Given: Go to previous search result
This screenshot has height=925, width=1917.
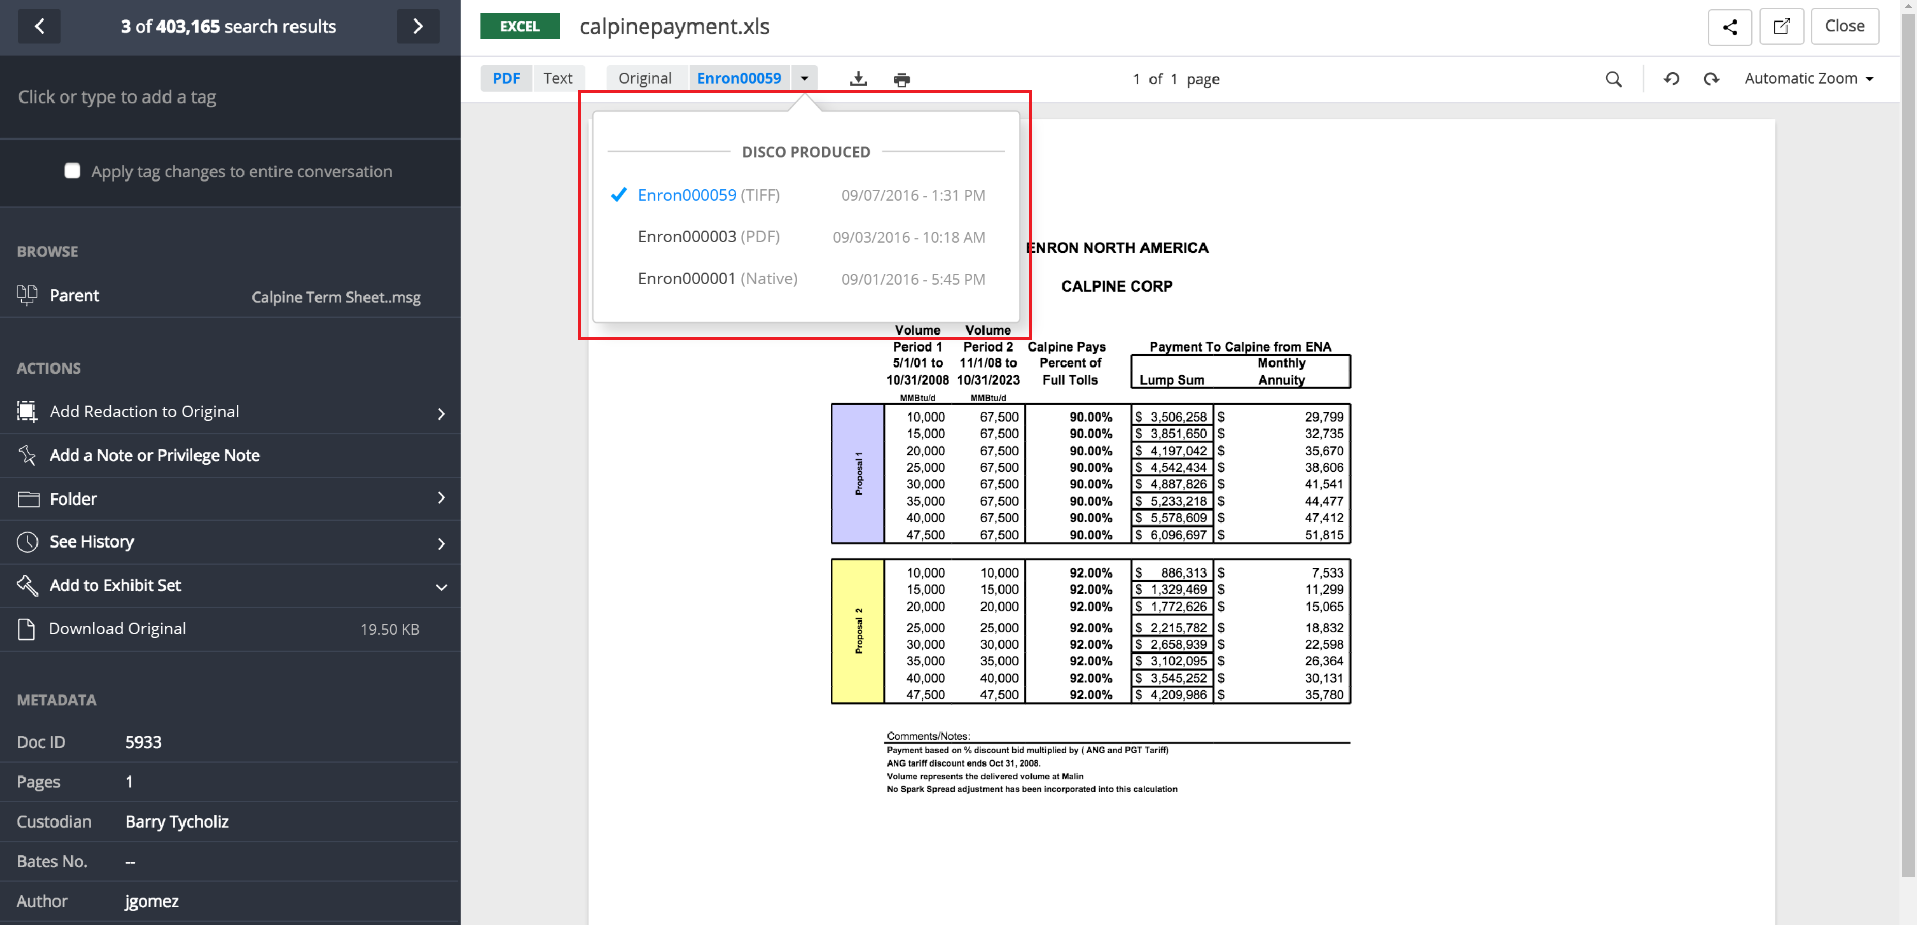Looking at the screenshot, I should pos(39,26).
